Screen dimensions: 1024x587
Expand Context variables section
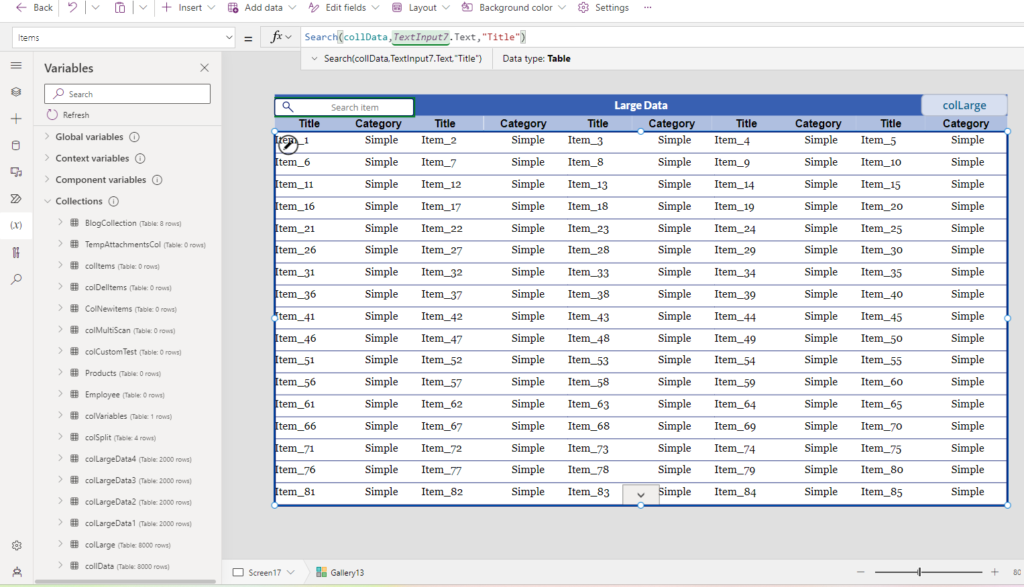(47, 158)
